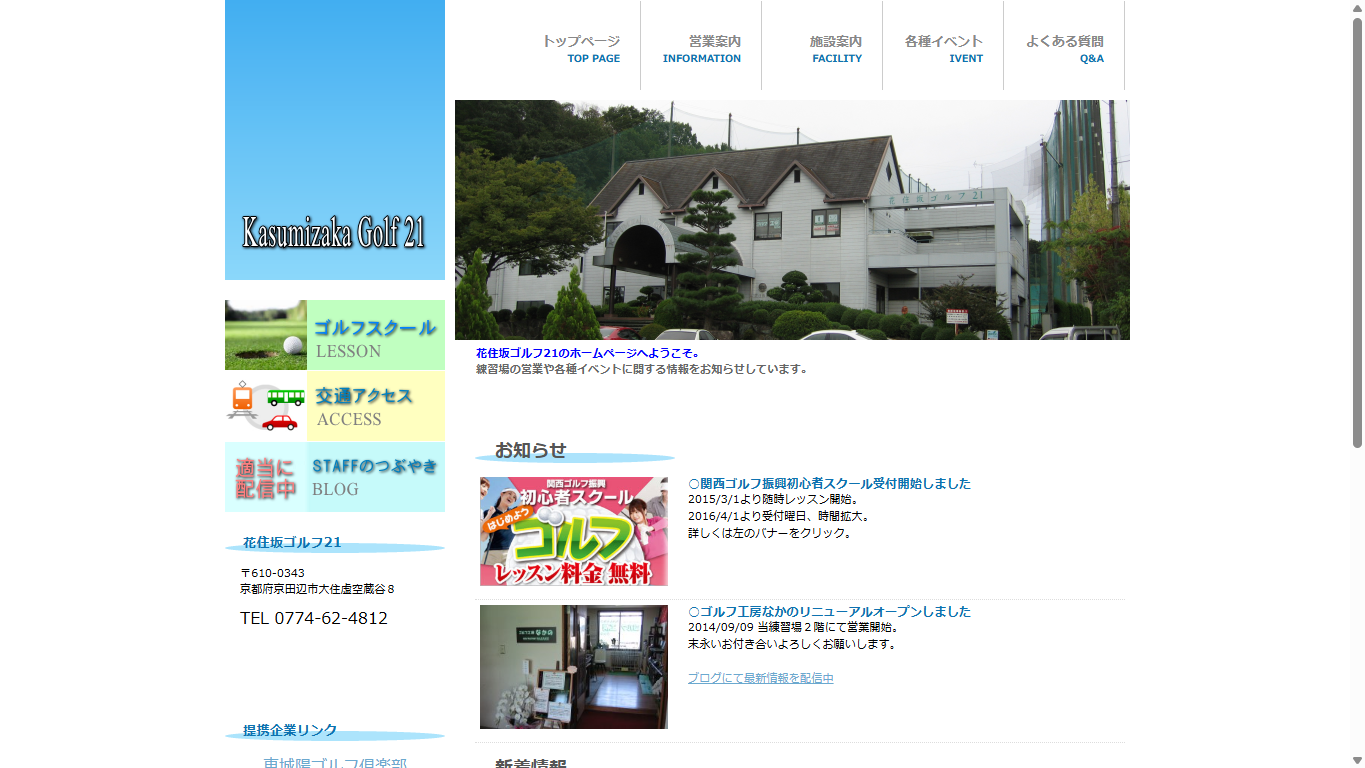Click the お知らせ section heading

pos(530,450)
